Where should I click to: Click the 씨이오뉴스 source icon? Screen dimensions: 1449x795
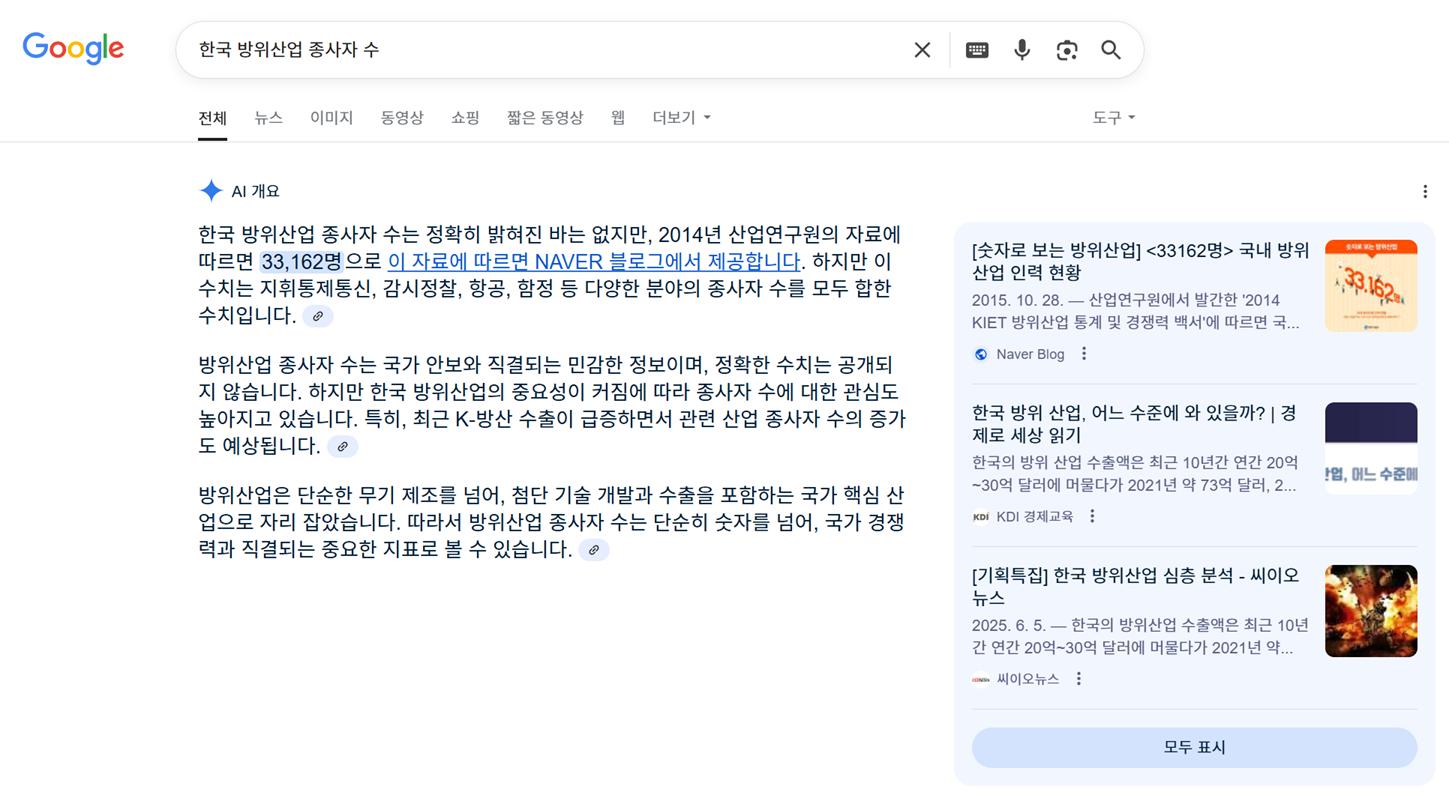(x=981, y=679)
